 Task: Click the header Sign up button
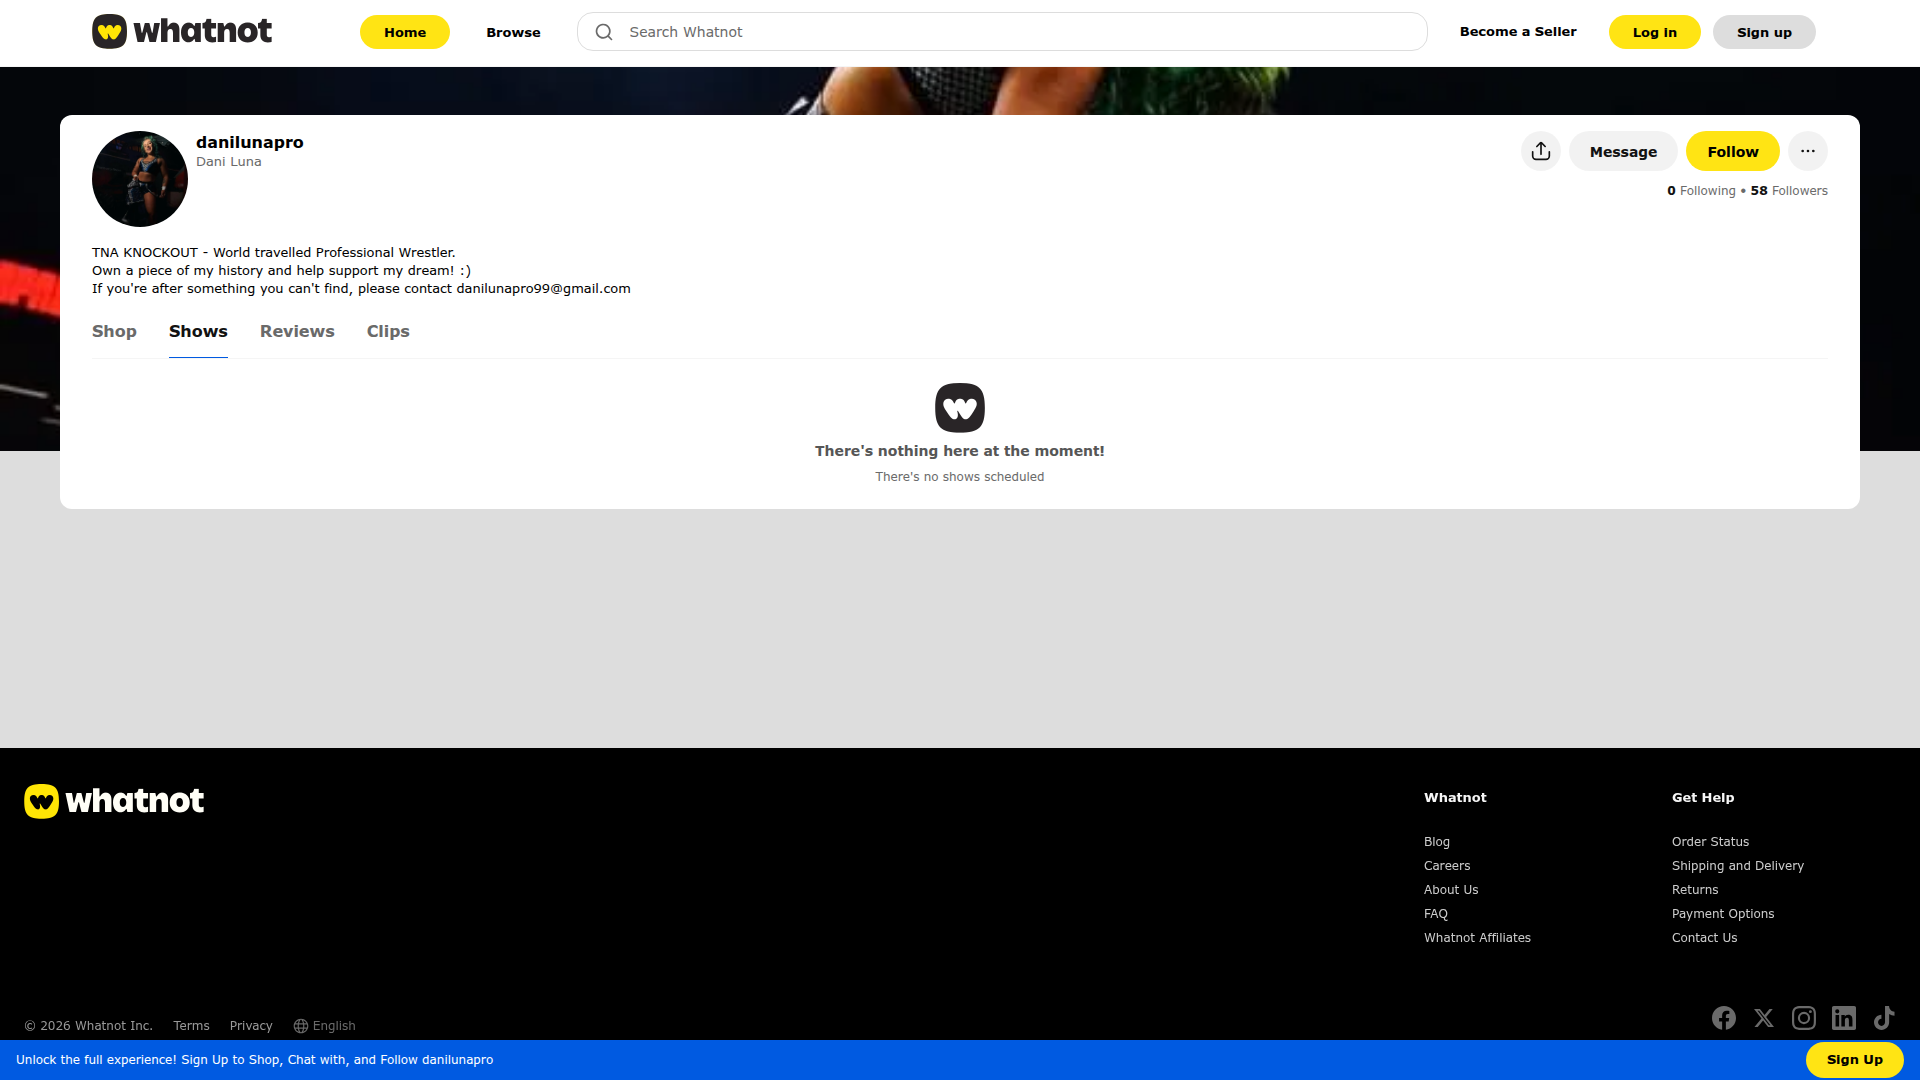(x=1764, y=32)
